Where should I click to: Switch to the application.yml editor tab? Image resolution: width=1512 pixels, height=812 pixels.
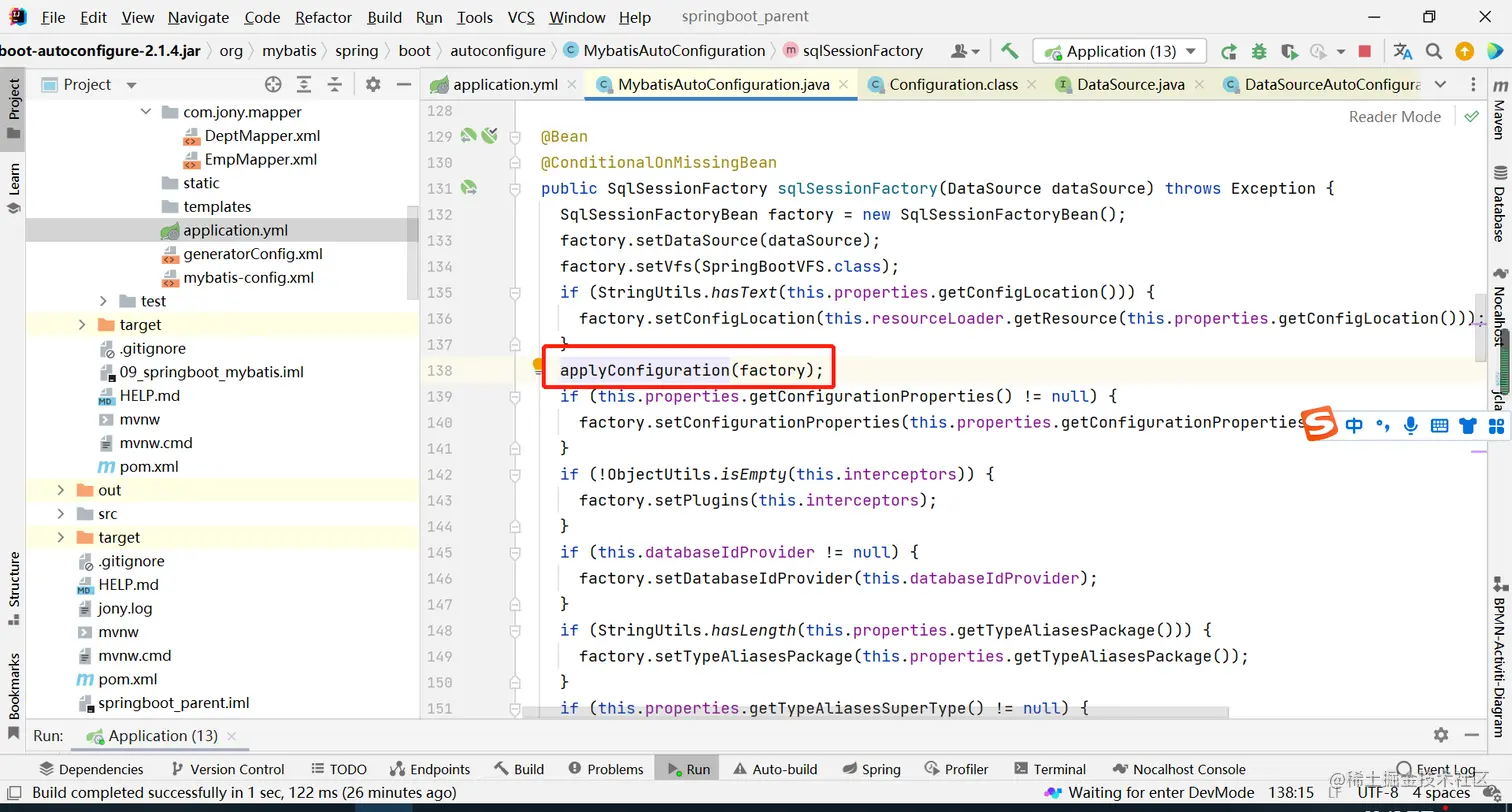(x=506, y=85)
